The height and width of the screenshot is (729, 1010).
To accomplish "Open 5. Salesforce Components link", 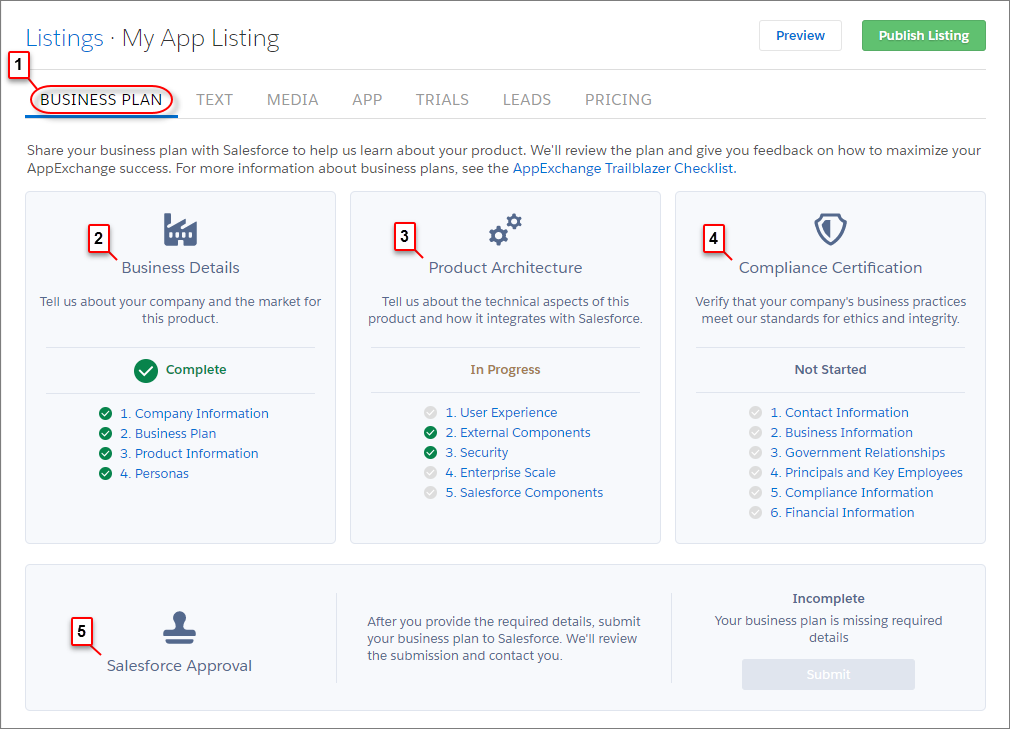I will (x=524, y=492).
